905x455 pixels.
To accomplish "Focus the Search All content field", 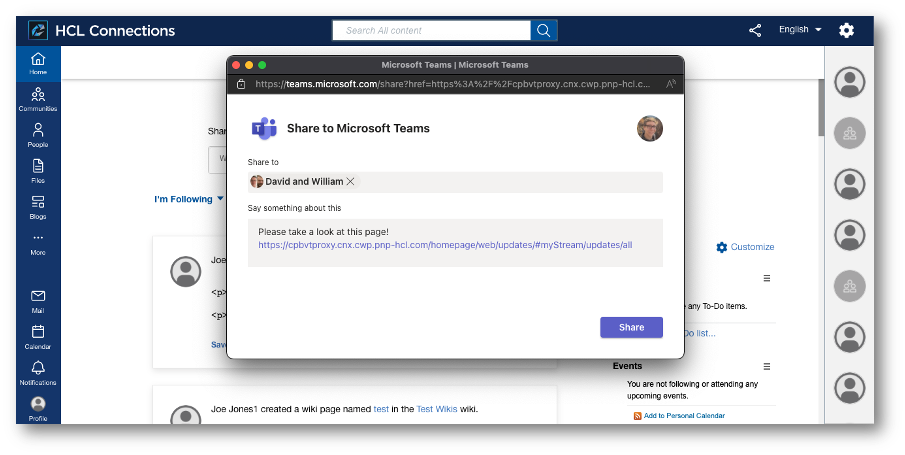I will 431,31.
